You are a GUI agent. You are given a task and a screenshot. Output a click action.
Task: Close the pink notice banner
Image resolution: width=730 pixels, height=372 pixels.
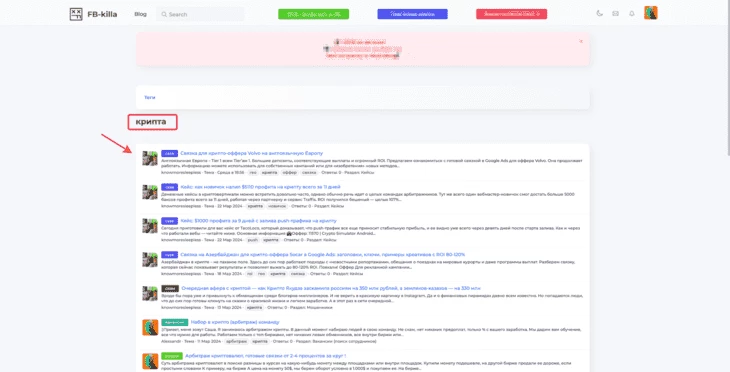coord(581,41)
